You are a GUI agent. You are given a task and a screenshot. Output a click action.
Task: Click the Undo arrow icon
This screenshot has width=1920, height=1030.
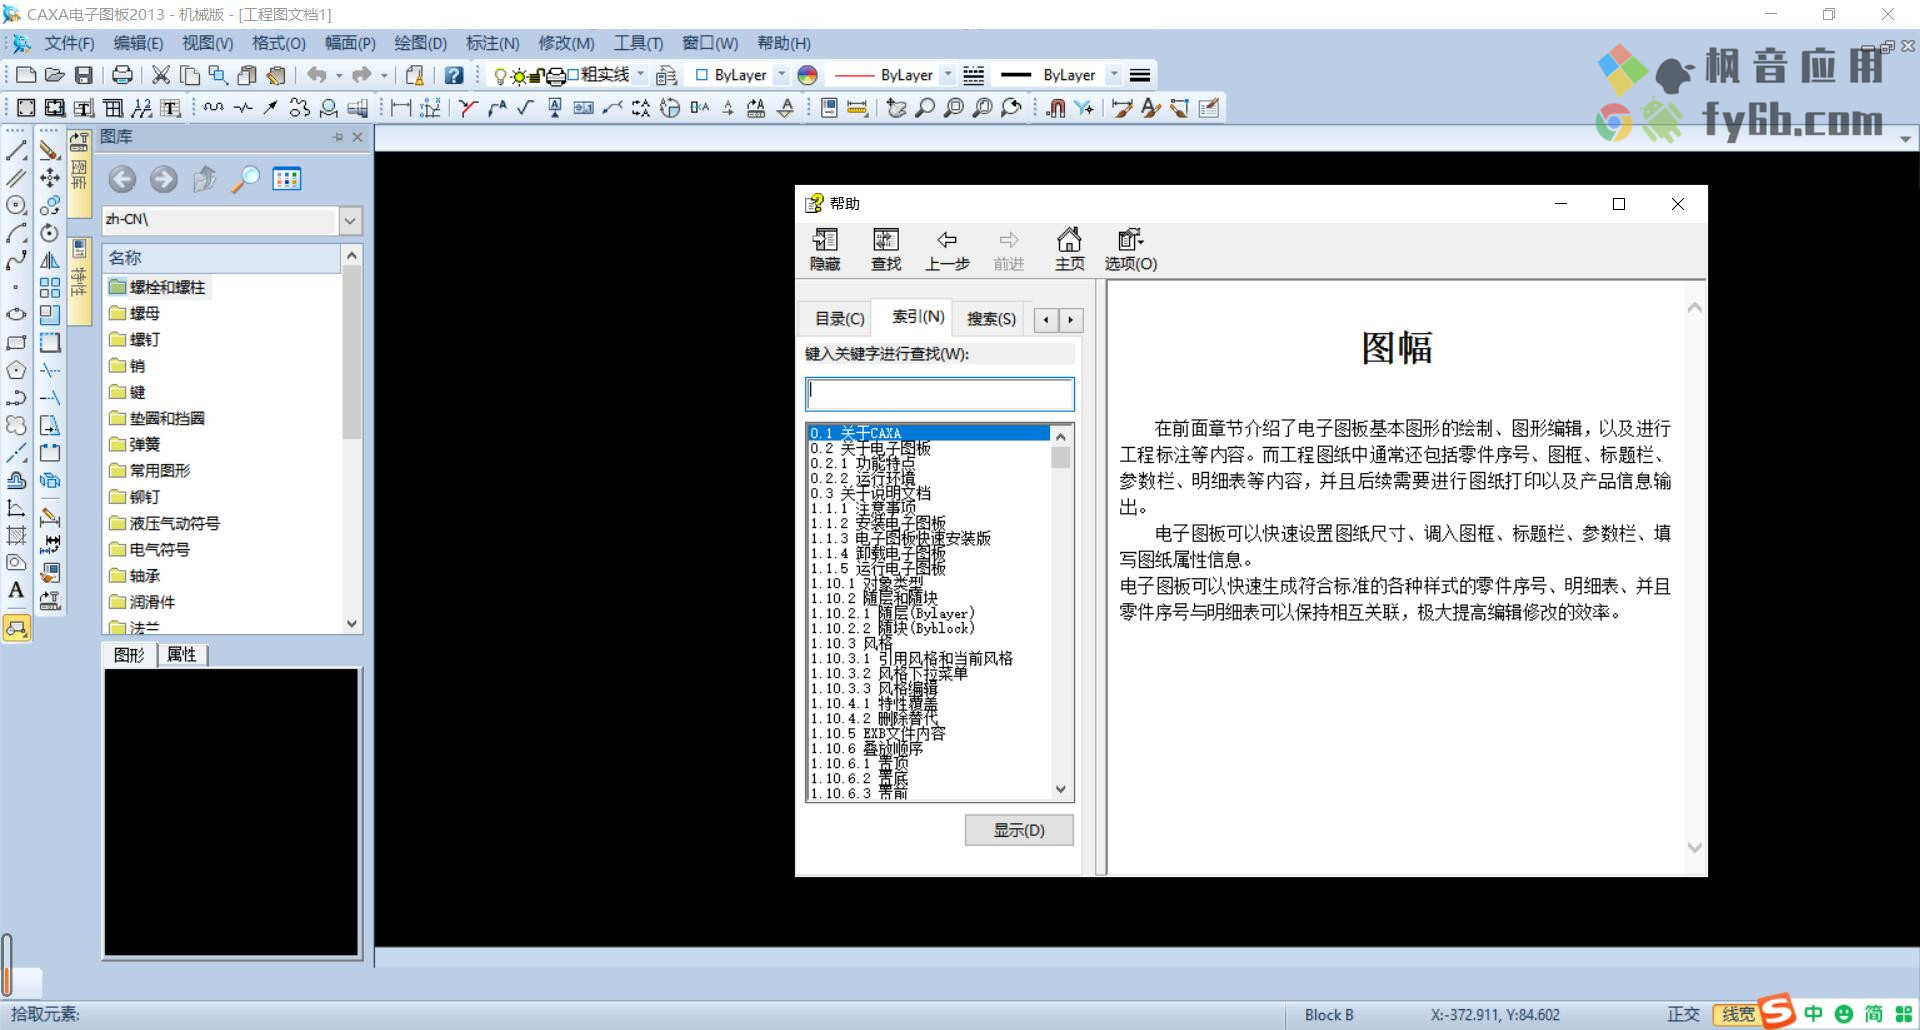click(316, 75)
